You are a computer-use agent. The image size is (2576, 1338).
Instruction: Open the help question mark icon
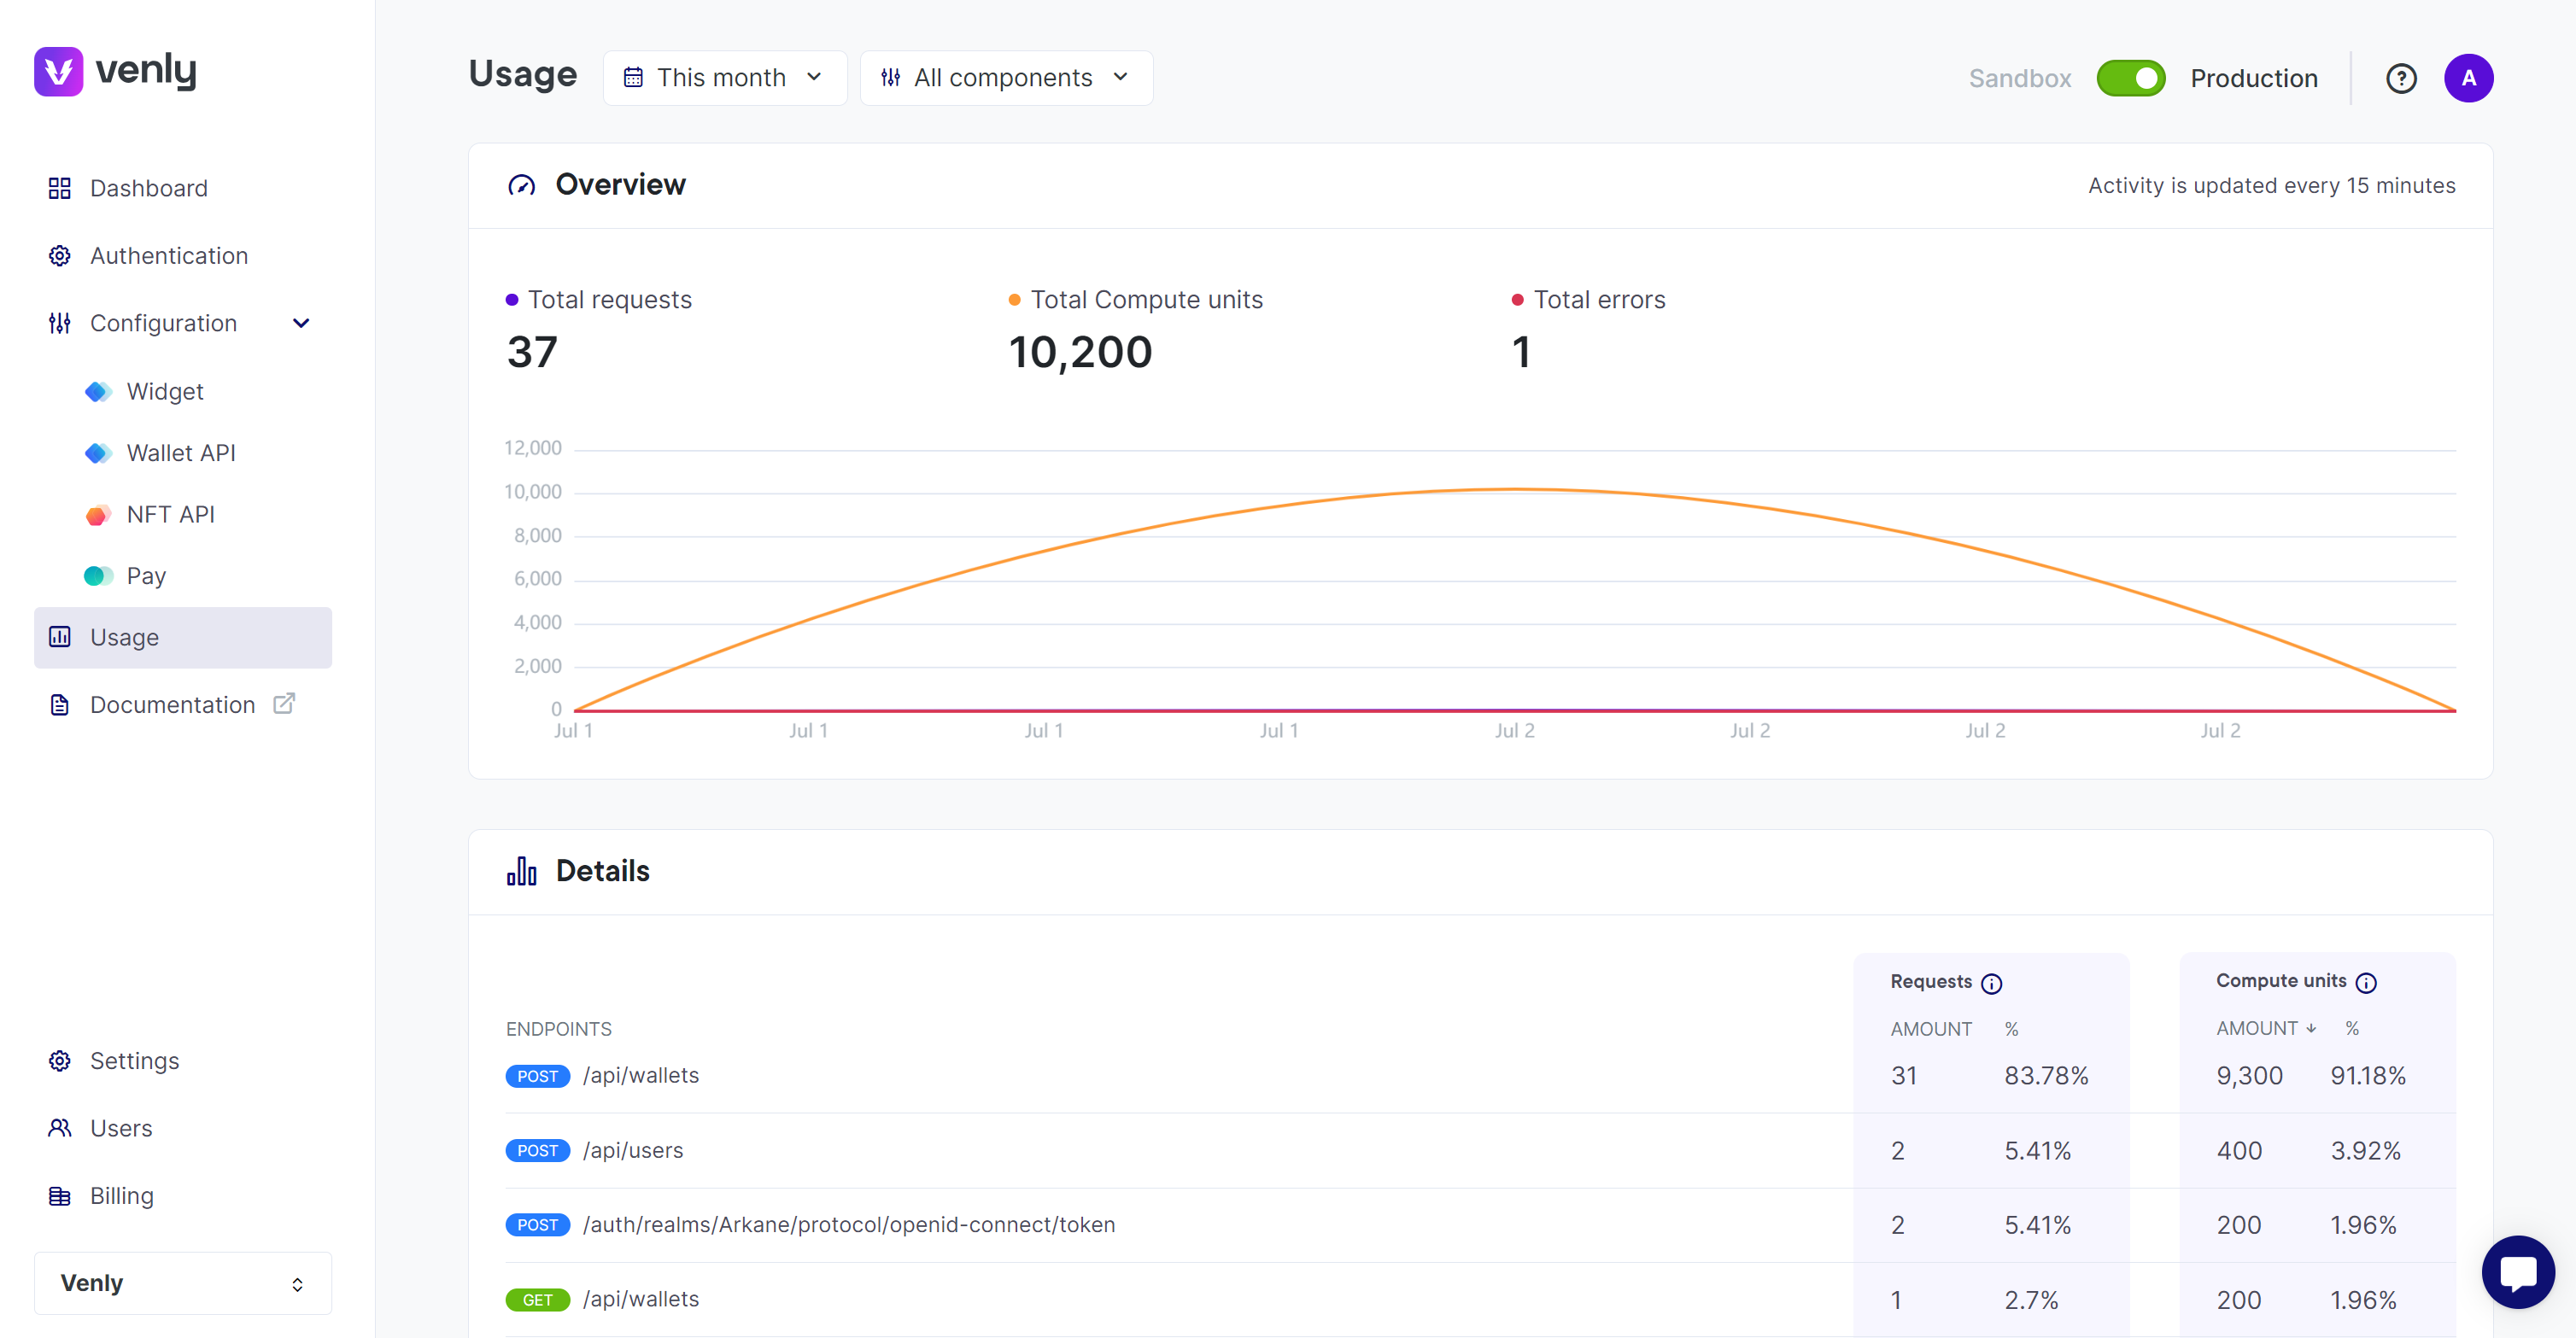[2401, 78]
